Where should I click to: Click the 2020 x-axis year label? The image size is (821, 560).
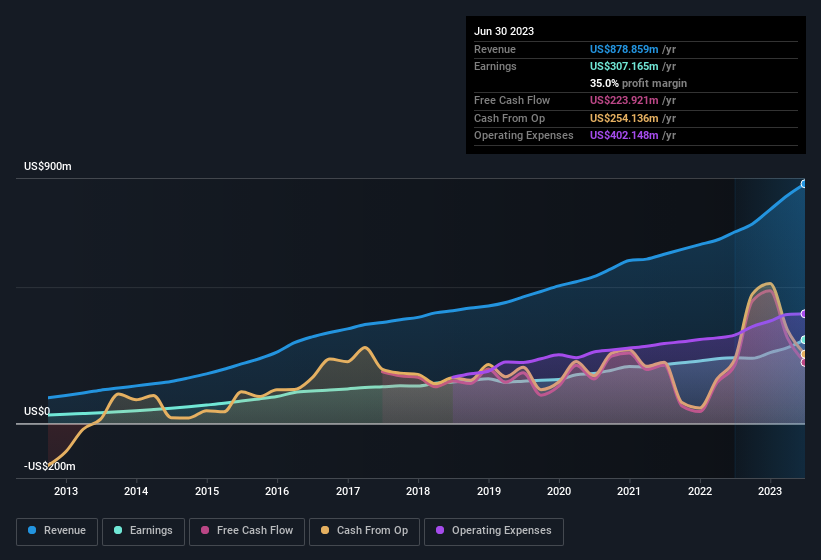click(559, 491)
